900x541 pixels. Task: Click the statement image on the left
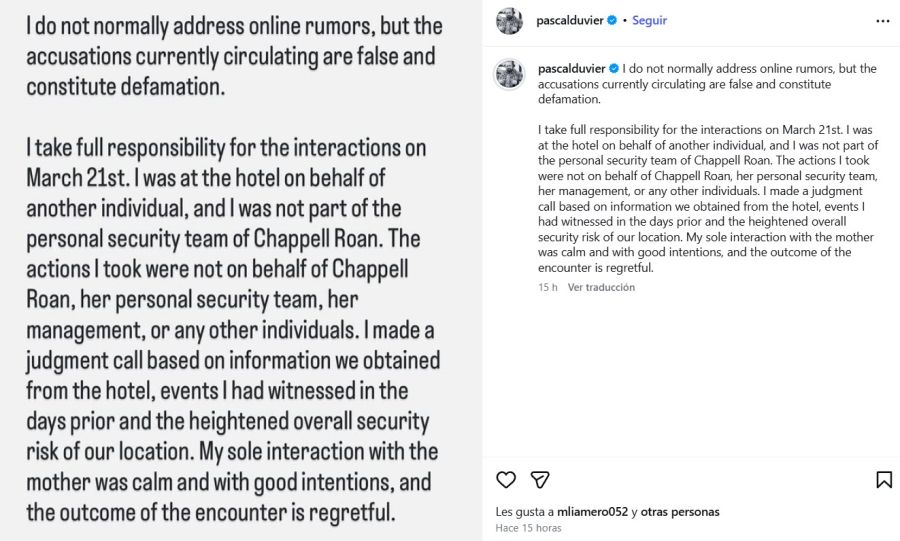240,270
